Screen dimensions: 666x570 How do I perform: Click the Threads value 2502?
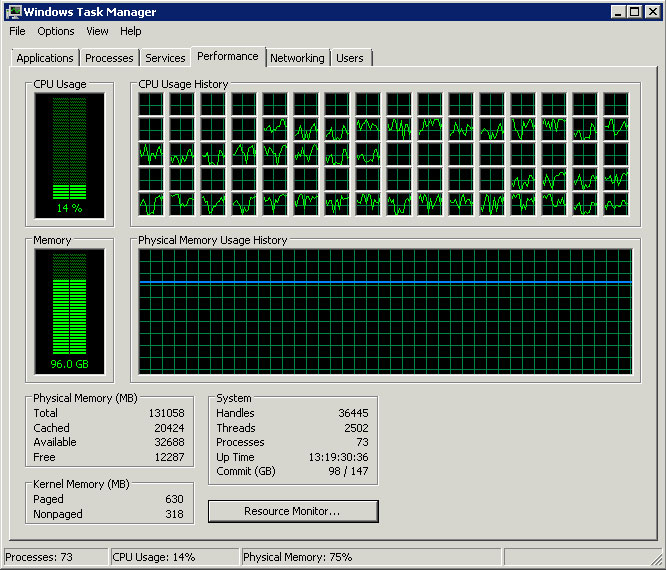[356, 428]
